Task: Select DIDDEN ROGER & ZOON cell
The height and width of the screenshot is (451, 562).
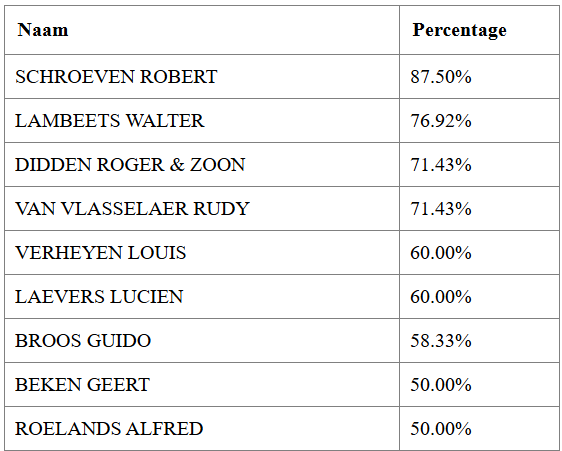Action: click(202, 165)
